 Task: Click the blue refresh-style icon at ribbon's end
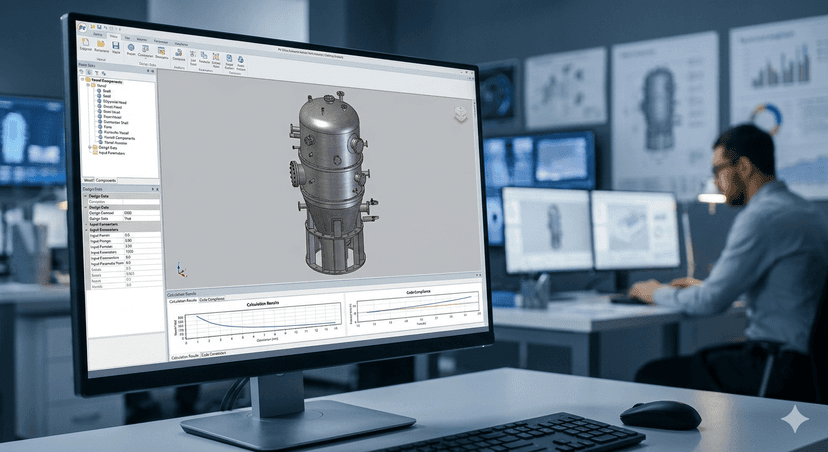tap(240, 59)
